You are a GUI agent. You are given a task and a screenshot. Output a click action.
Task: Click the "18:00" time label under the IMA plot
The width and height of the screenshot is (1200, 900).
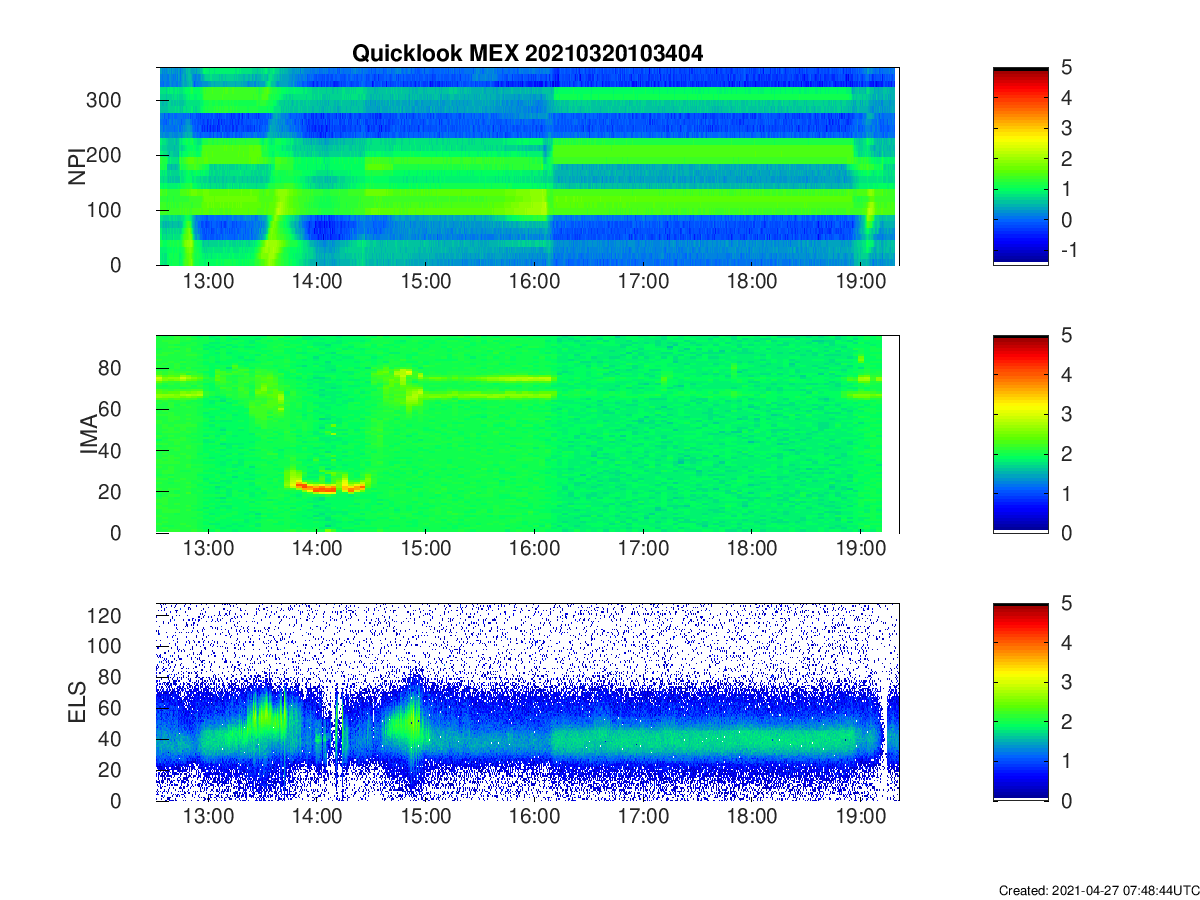coord(752,550)
